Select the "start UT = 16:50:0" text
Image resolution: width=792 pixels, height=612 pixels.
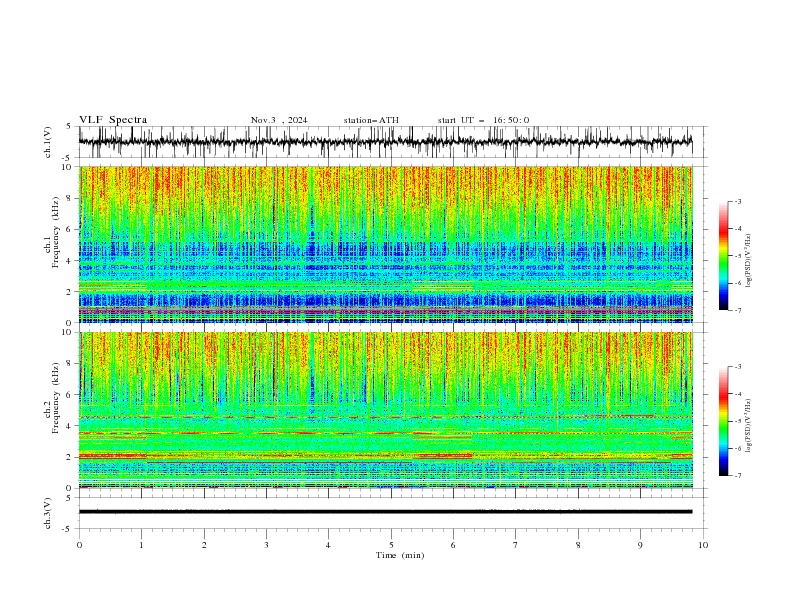tap(483, 120)
